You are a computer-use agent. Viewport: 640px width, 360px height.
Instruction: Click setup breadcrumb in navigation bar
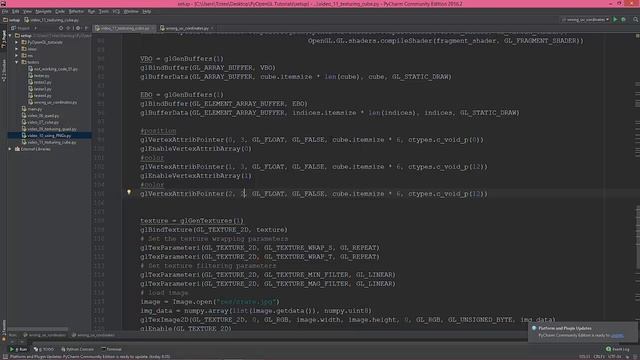(12, 20)
